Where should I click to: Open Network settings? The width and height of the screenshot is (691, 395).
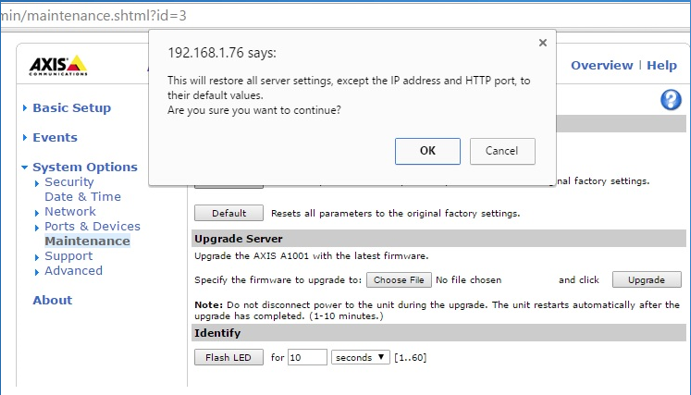pyautogui.click(x=70, y=212)
